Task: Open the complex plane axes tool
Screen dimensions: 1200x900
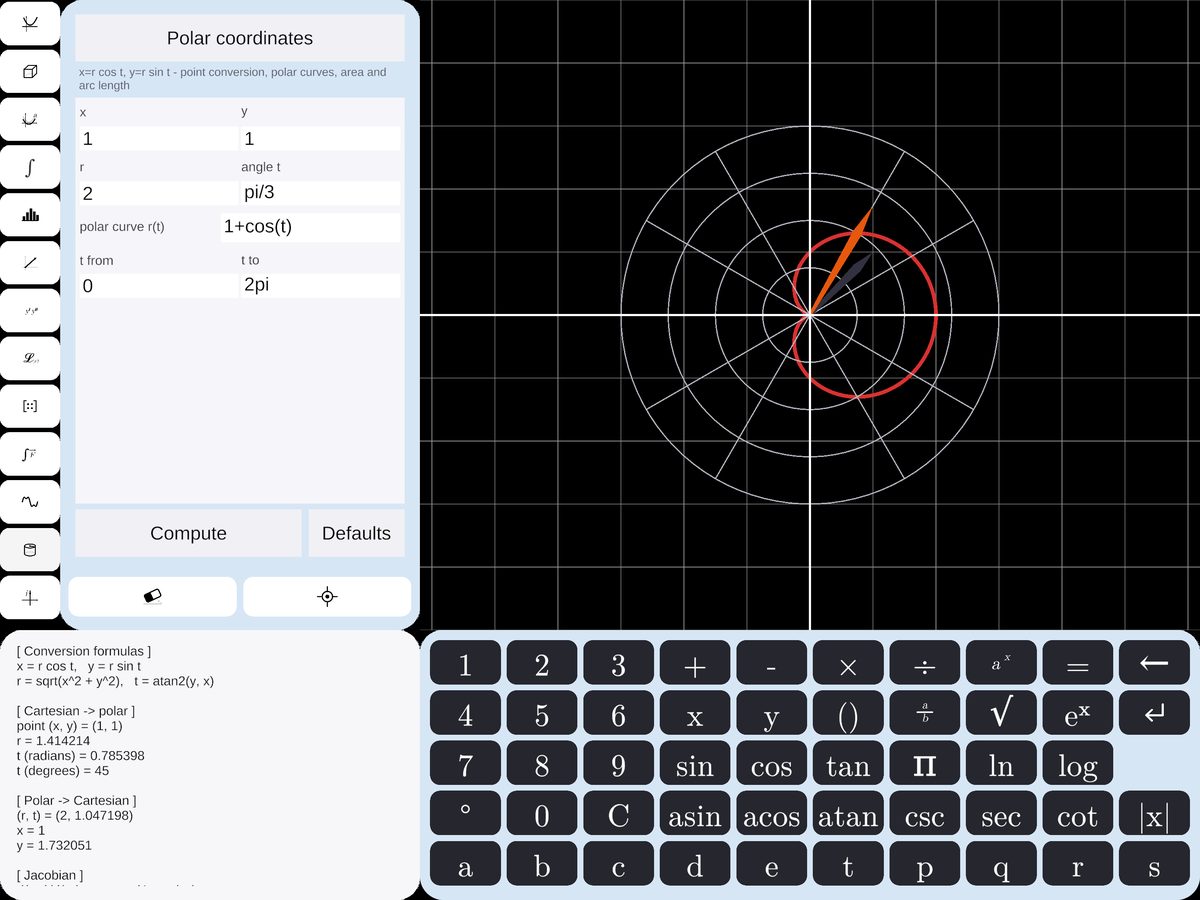Action: click(x=30, y=598)
